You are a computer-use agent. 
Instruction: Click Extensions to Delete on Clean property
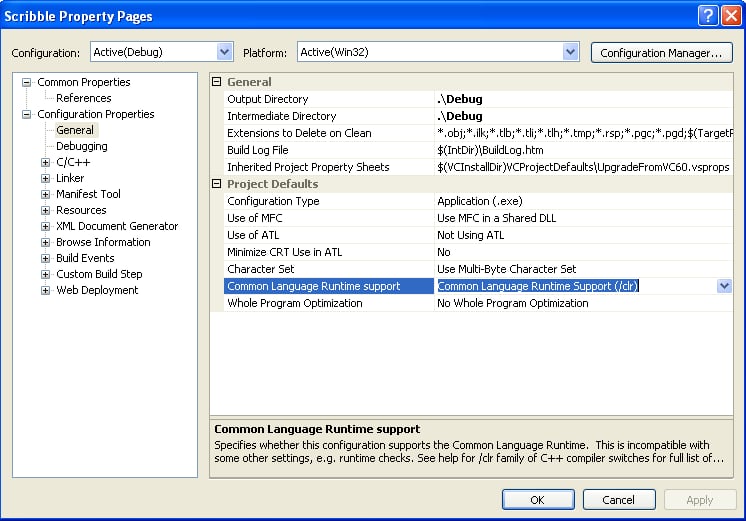click(x=299, y=133)
